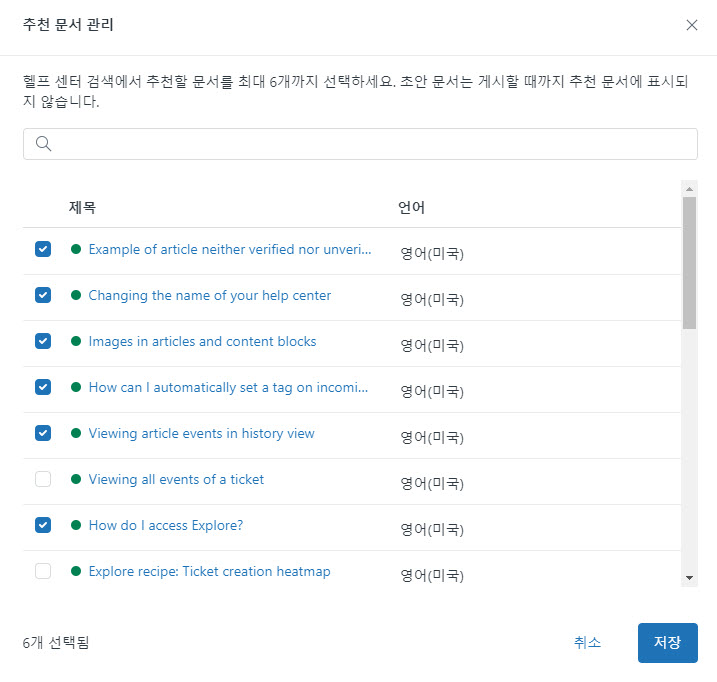
Task: Close the 추천 문서 관리 dialog
Action: [x=691, y=25]
